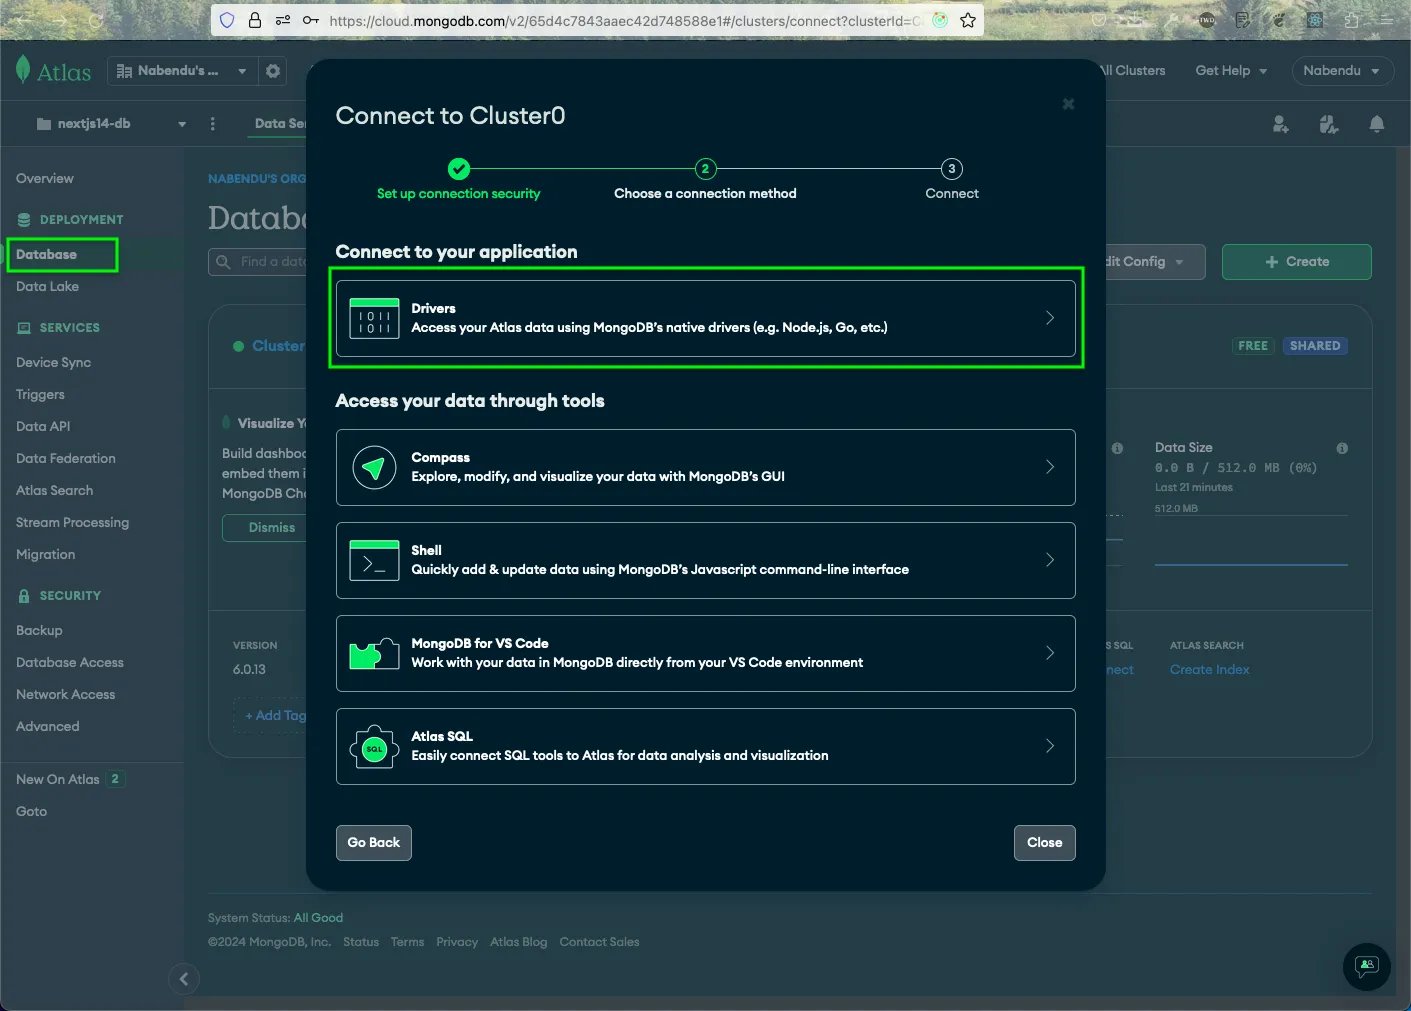1411x1011 pixels.
Task: Click the Terms footer link
Action: [407, 942]
